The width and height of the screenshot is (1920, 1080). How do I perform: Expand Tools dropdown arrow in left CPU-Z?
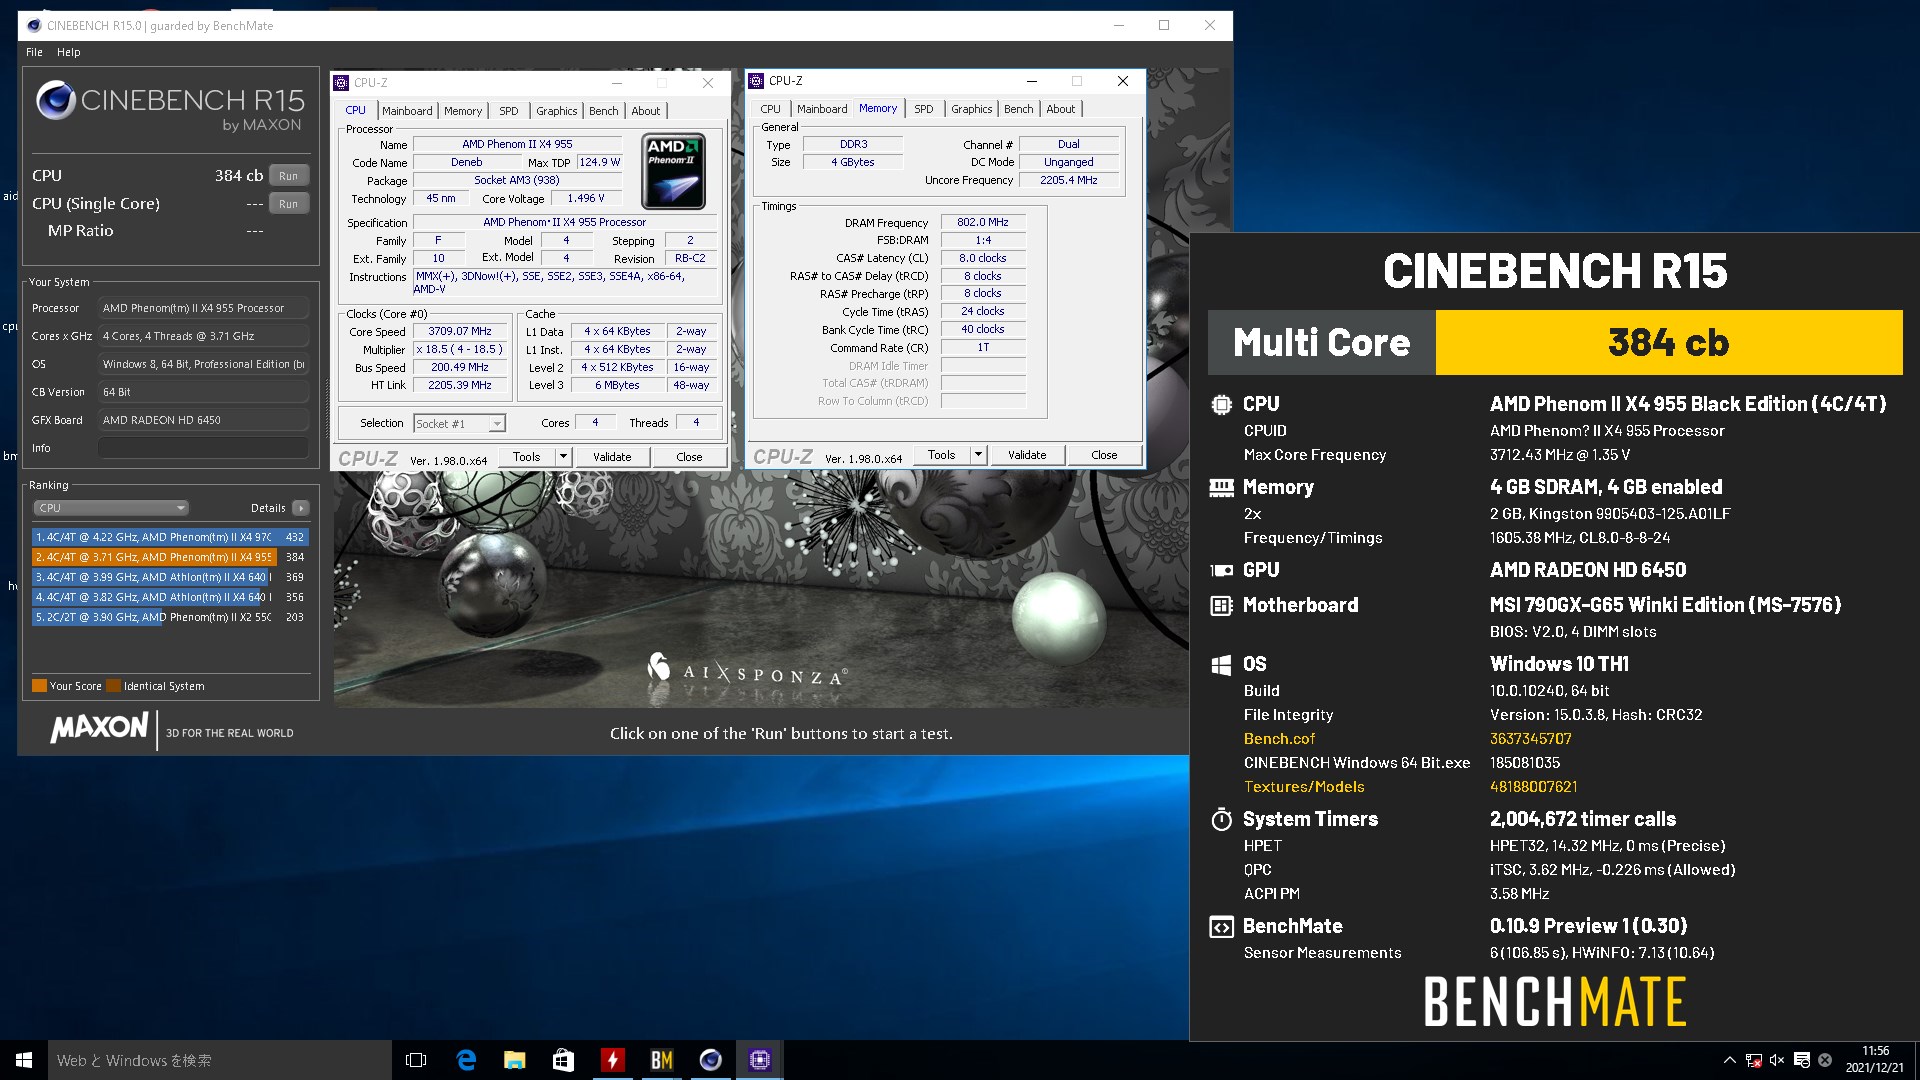(x=563, y=457)
